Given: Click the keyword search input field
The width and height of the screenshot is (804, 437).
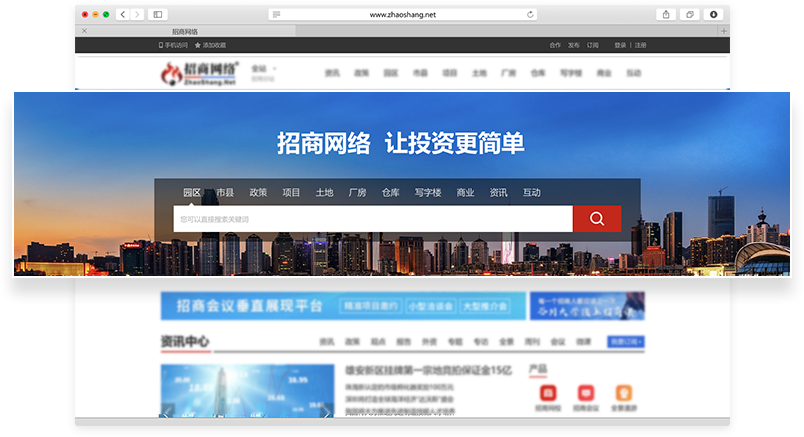Looking at the screenshot, I should coord(372,219).
